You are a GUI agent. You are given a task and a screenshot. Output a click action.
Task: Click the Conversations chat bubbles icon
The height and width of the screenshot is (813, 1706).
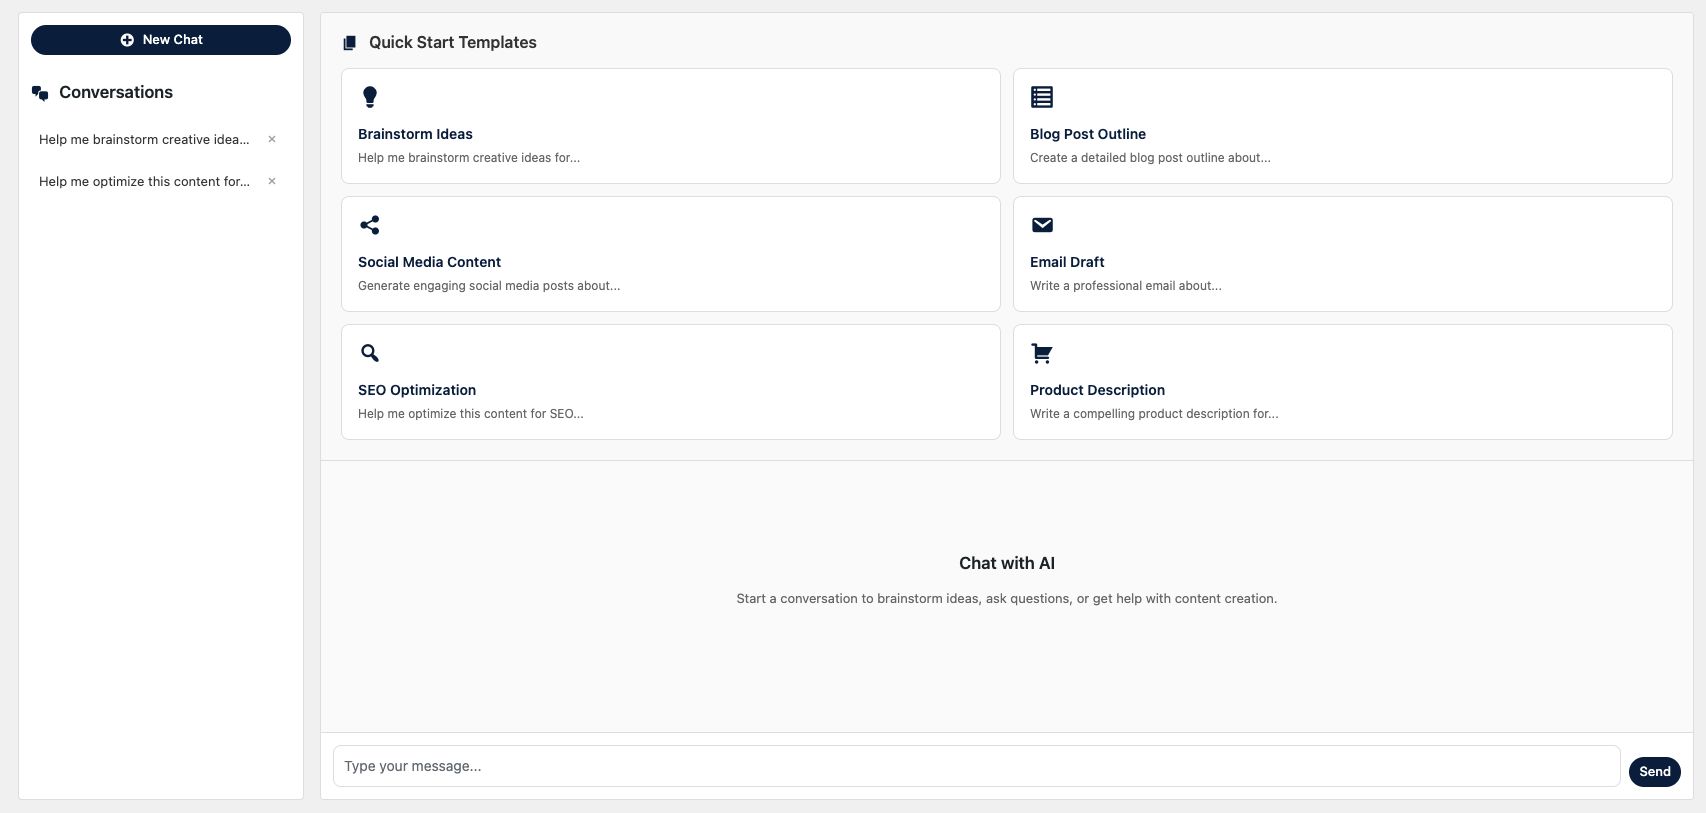tap(40, 93)
